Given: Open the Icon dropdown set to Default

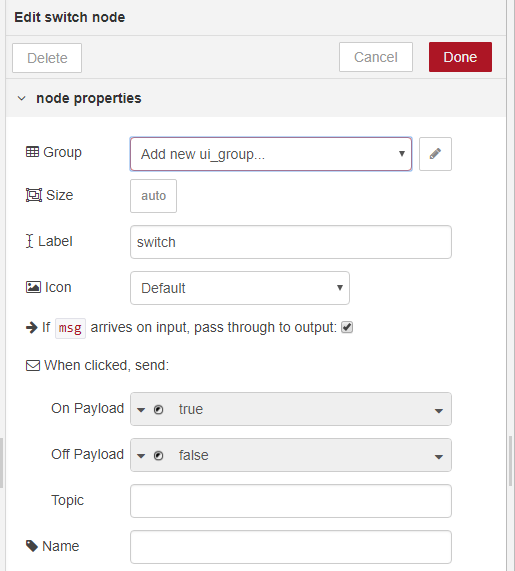Looking at the screenshot, I should point(240,288).
